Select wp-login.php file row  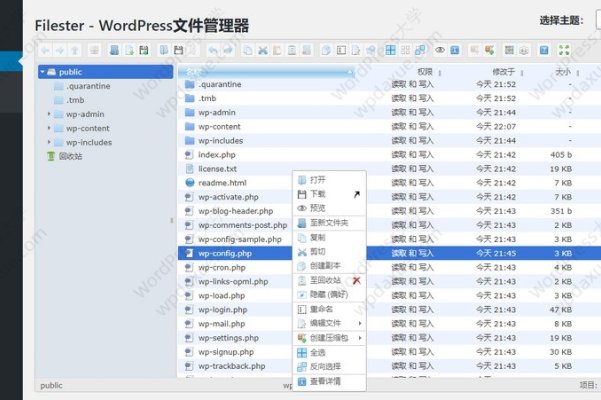pyautogui.click(x=389, y=310)
